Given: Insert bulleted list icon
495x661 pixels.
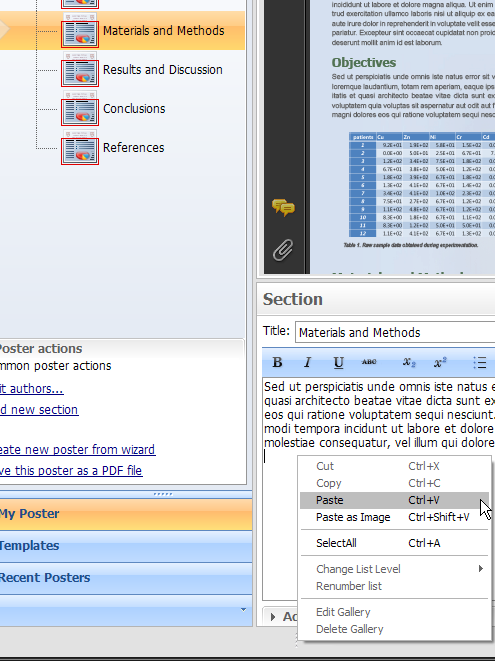Looking at the screenshot, I should click(480, 363).
